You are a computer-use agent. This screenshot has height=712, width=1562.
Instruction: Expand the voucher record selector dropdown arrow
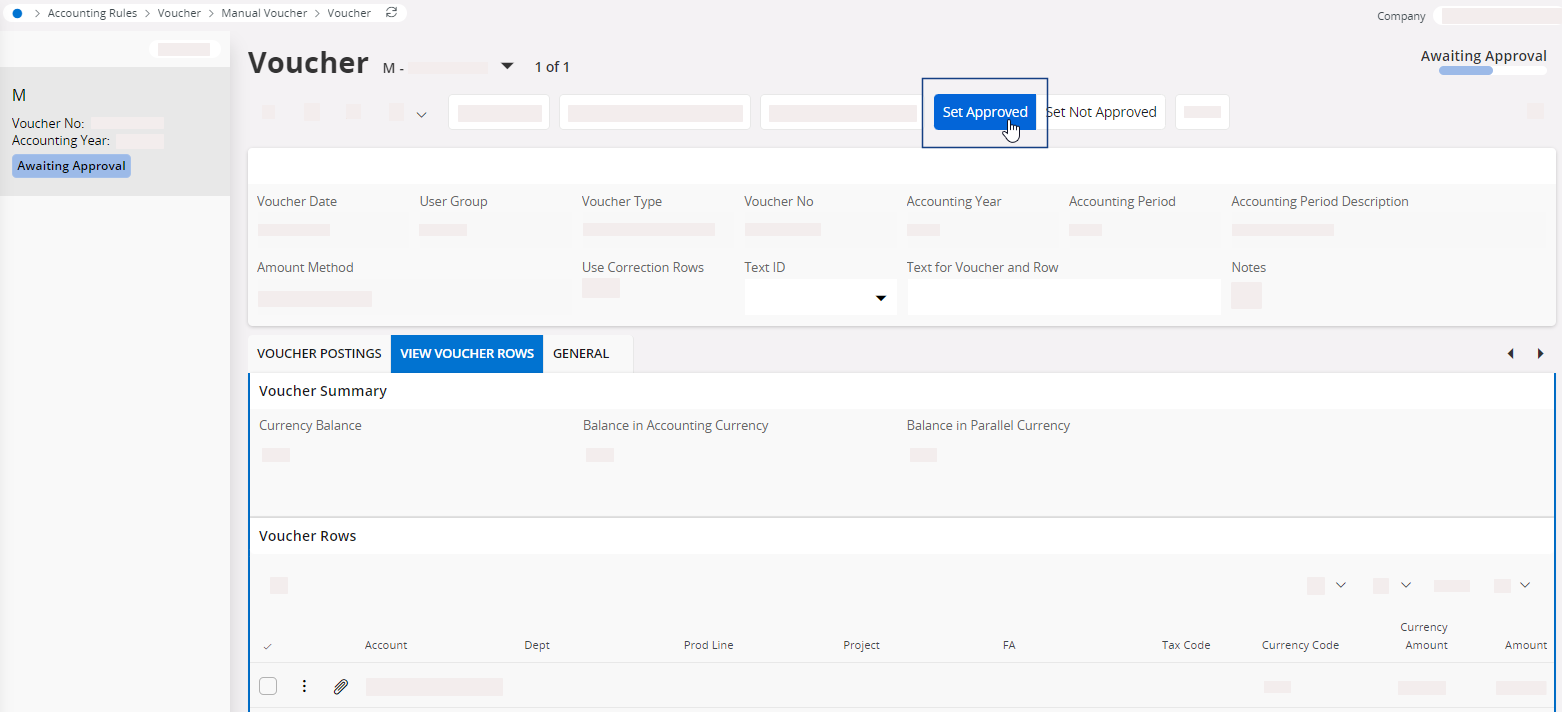507,67
